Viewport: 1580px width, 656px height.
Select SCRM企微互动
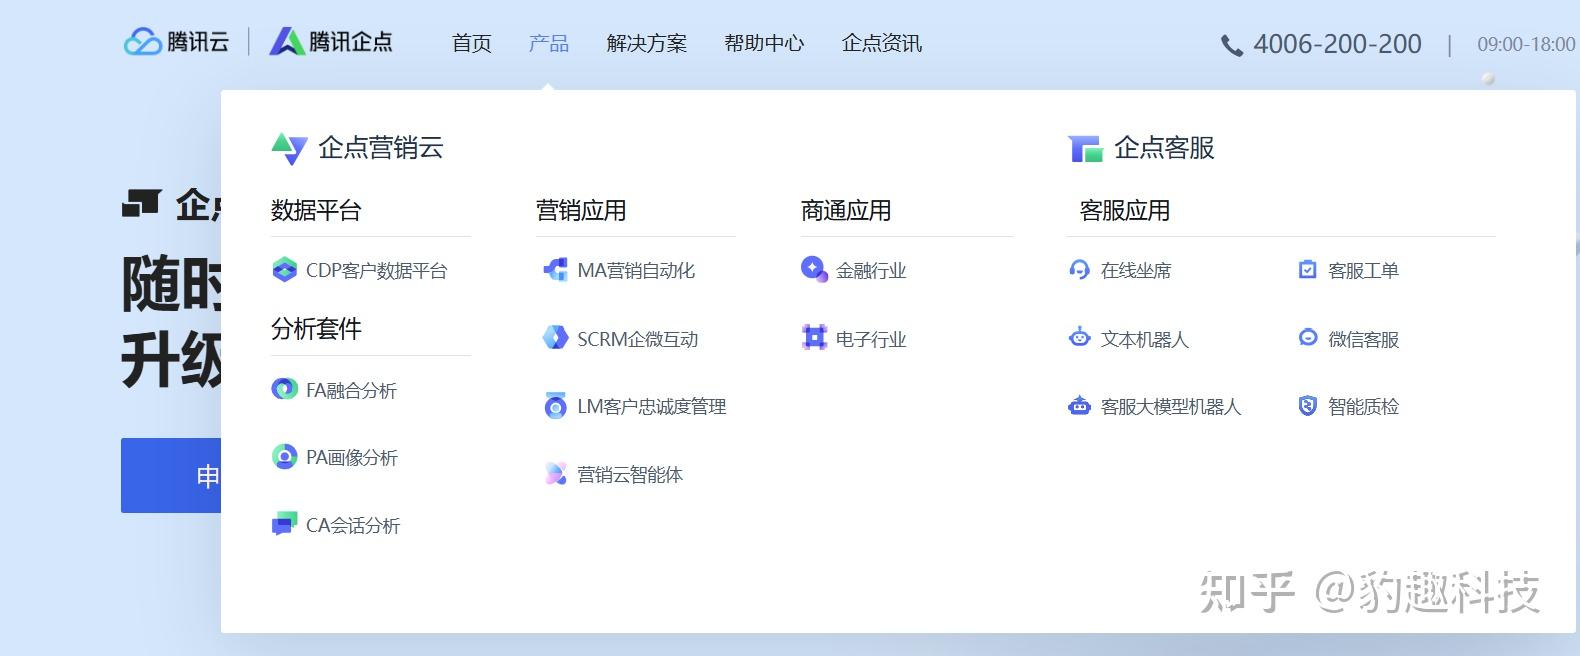point(638,339)
